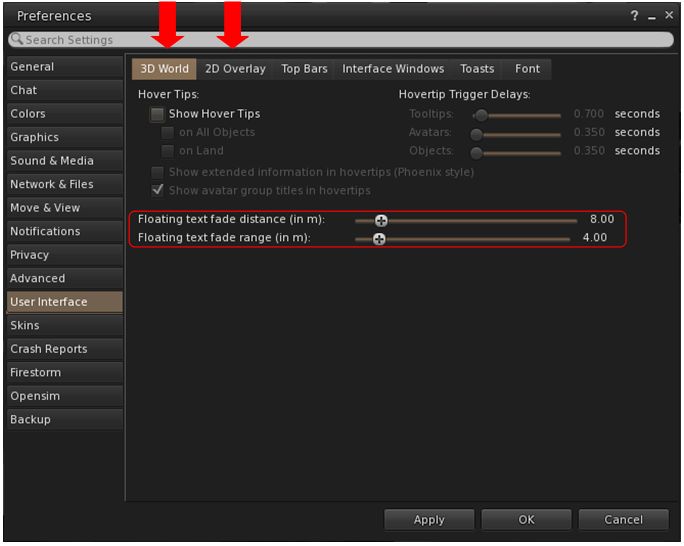Image resolution: width=684 pixels, height=546 pixels.
Task: Select the Interface Windows tab
Action: tap(393, 69)
